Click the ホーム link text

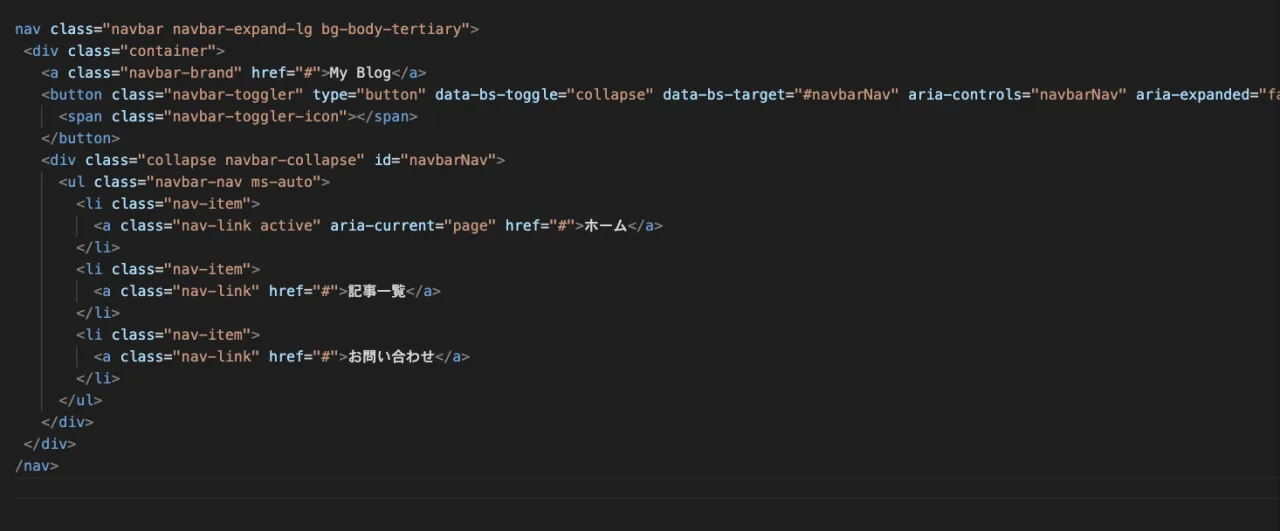pos(605,226)
